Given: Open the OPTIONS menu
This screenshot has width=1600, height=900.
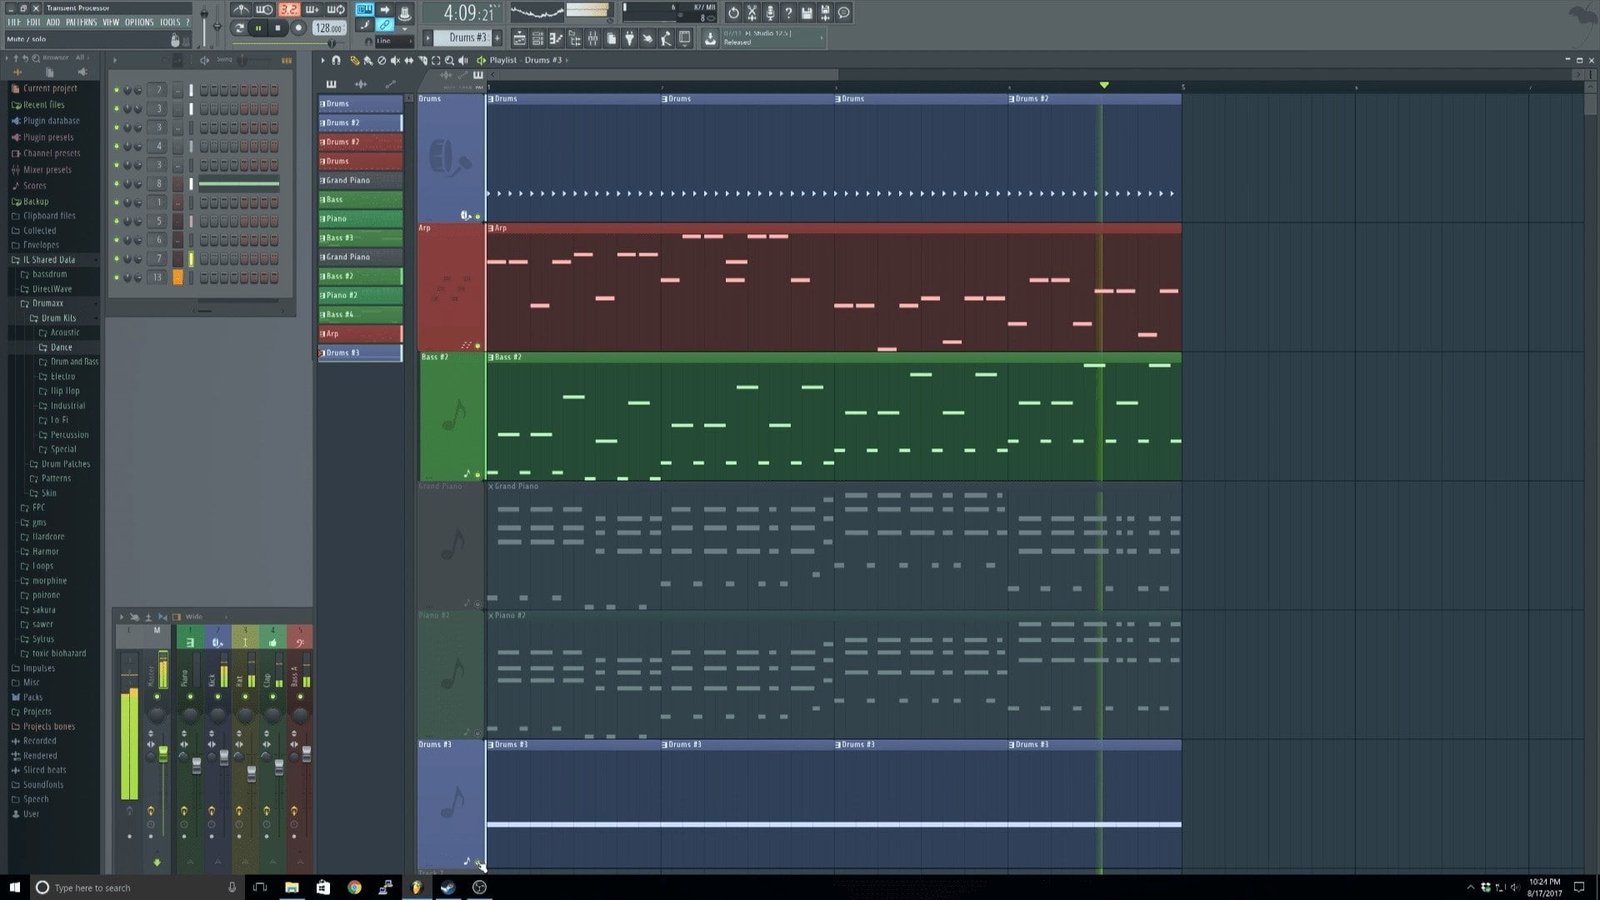Looking at the screenshot, I should [139, 22].
